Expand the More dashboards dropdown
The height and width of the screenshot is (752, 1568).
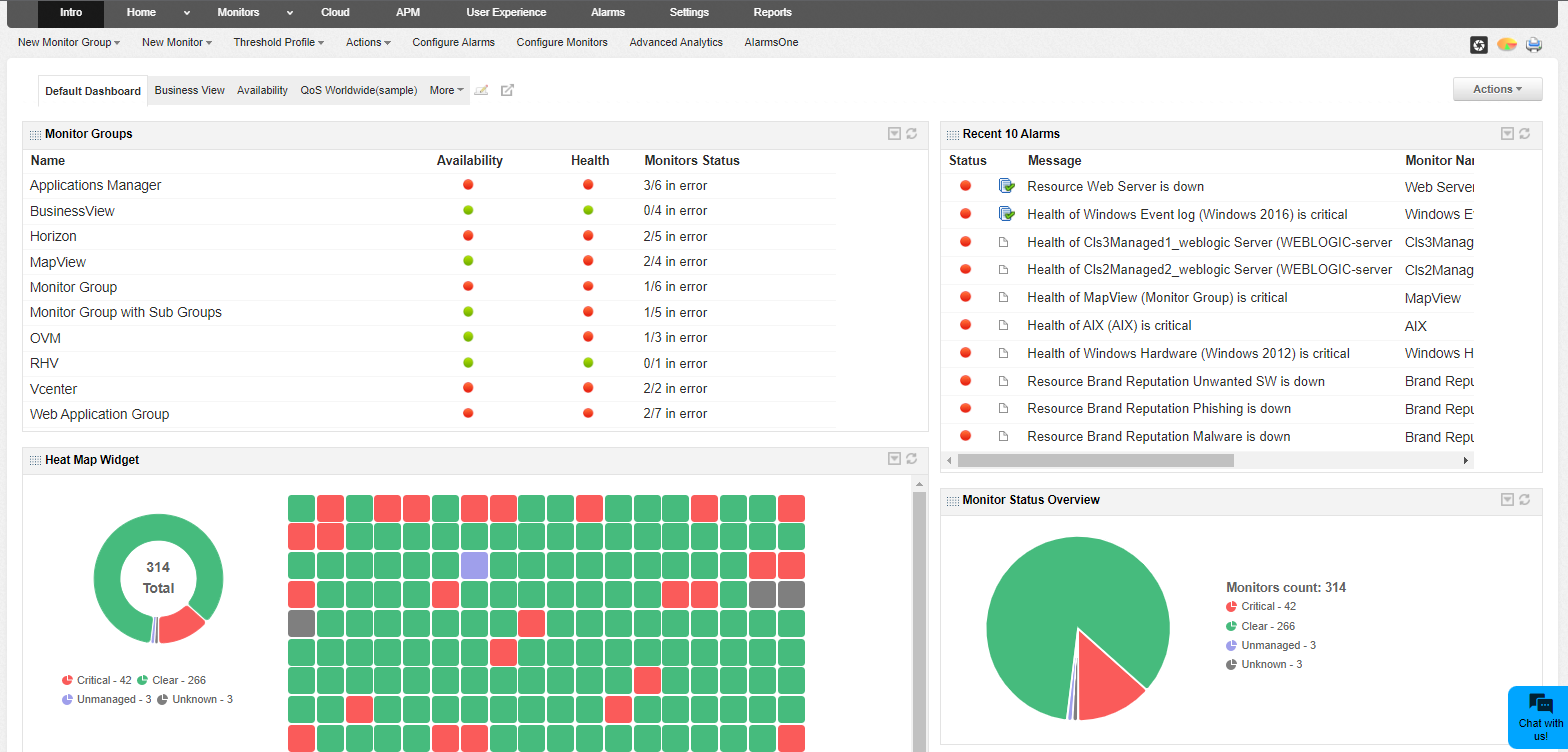point(446,90)
